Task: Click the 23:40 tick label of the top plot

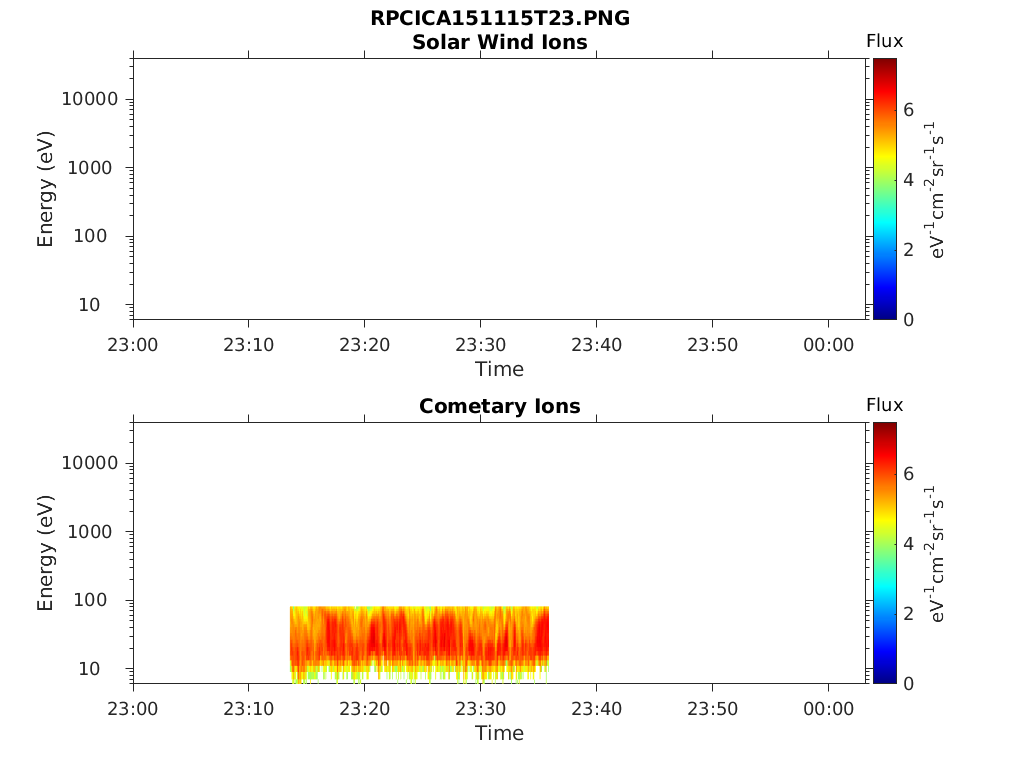Action: click(596, 345)
